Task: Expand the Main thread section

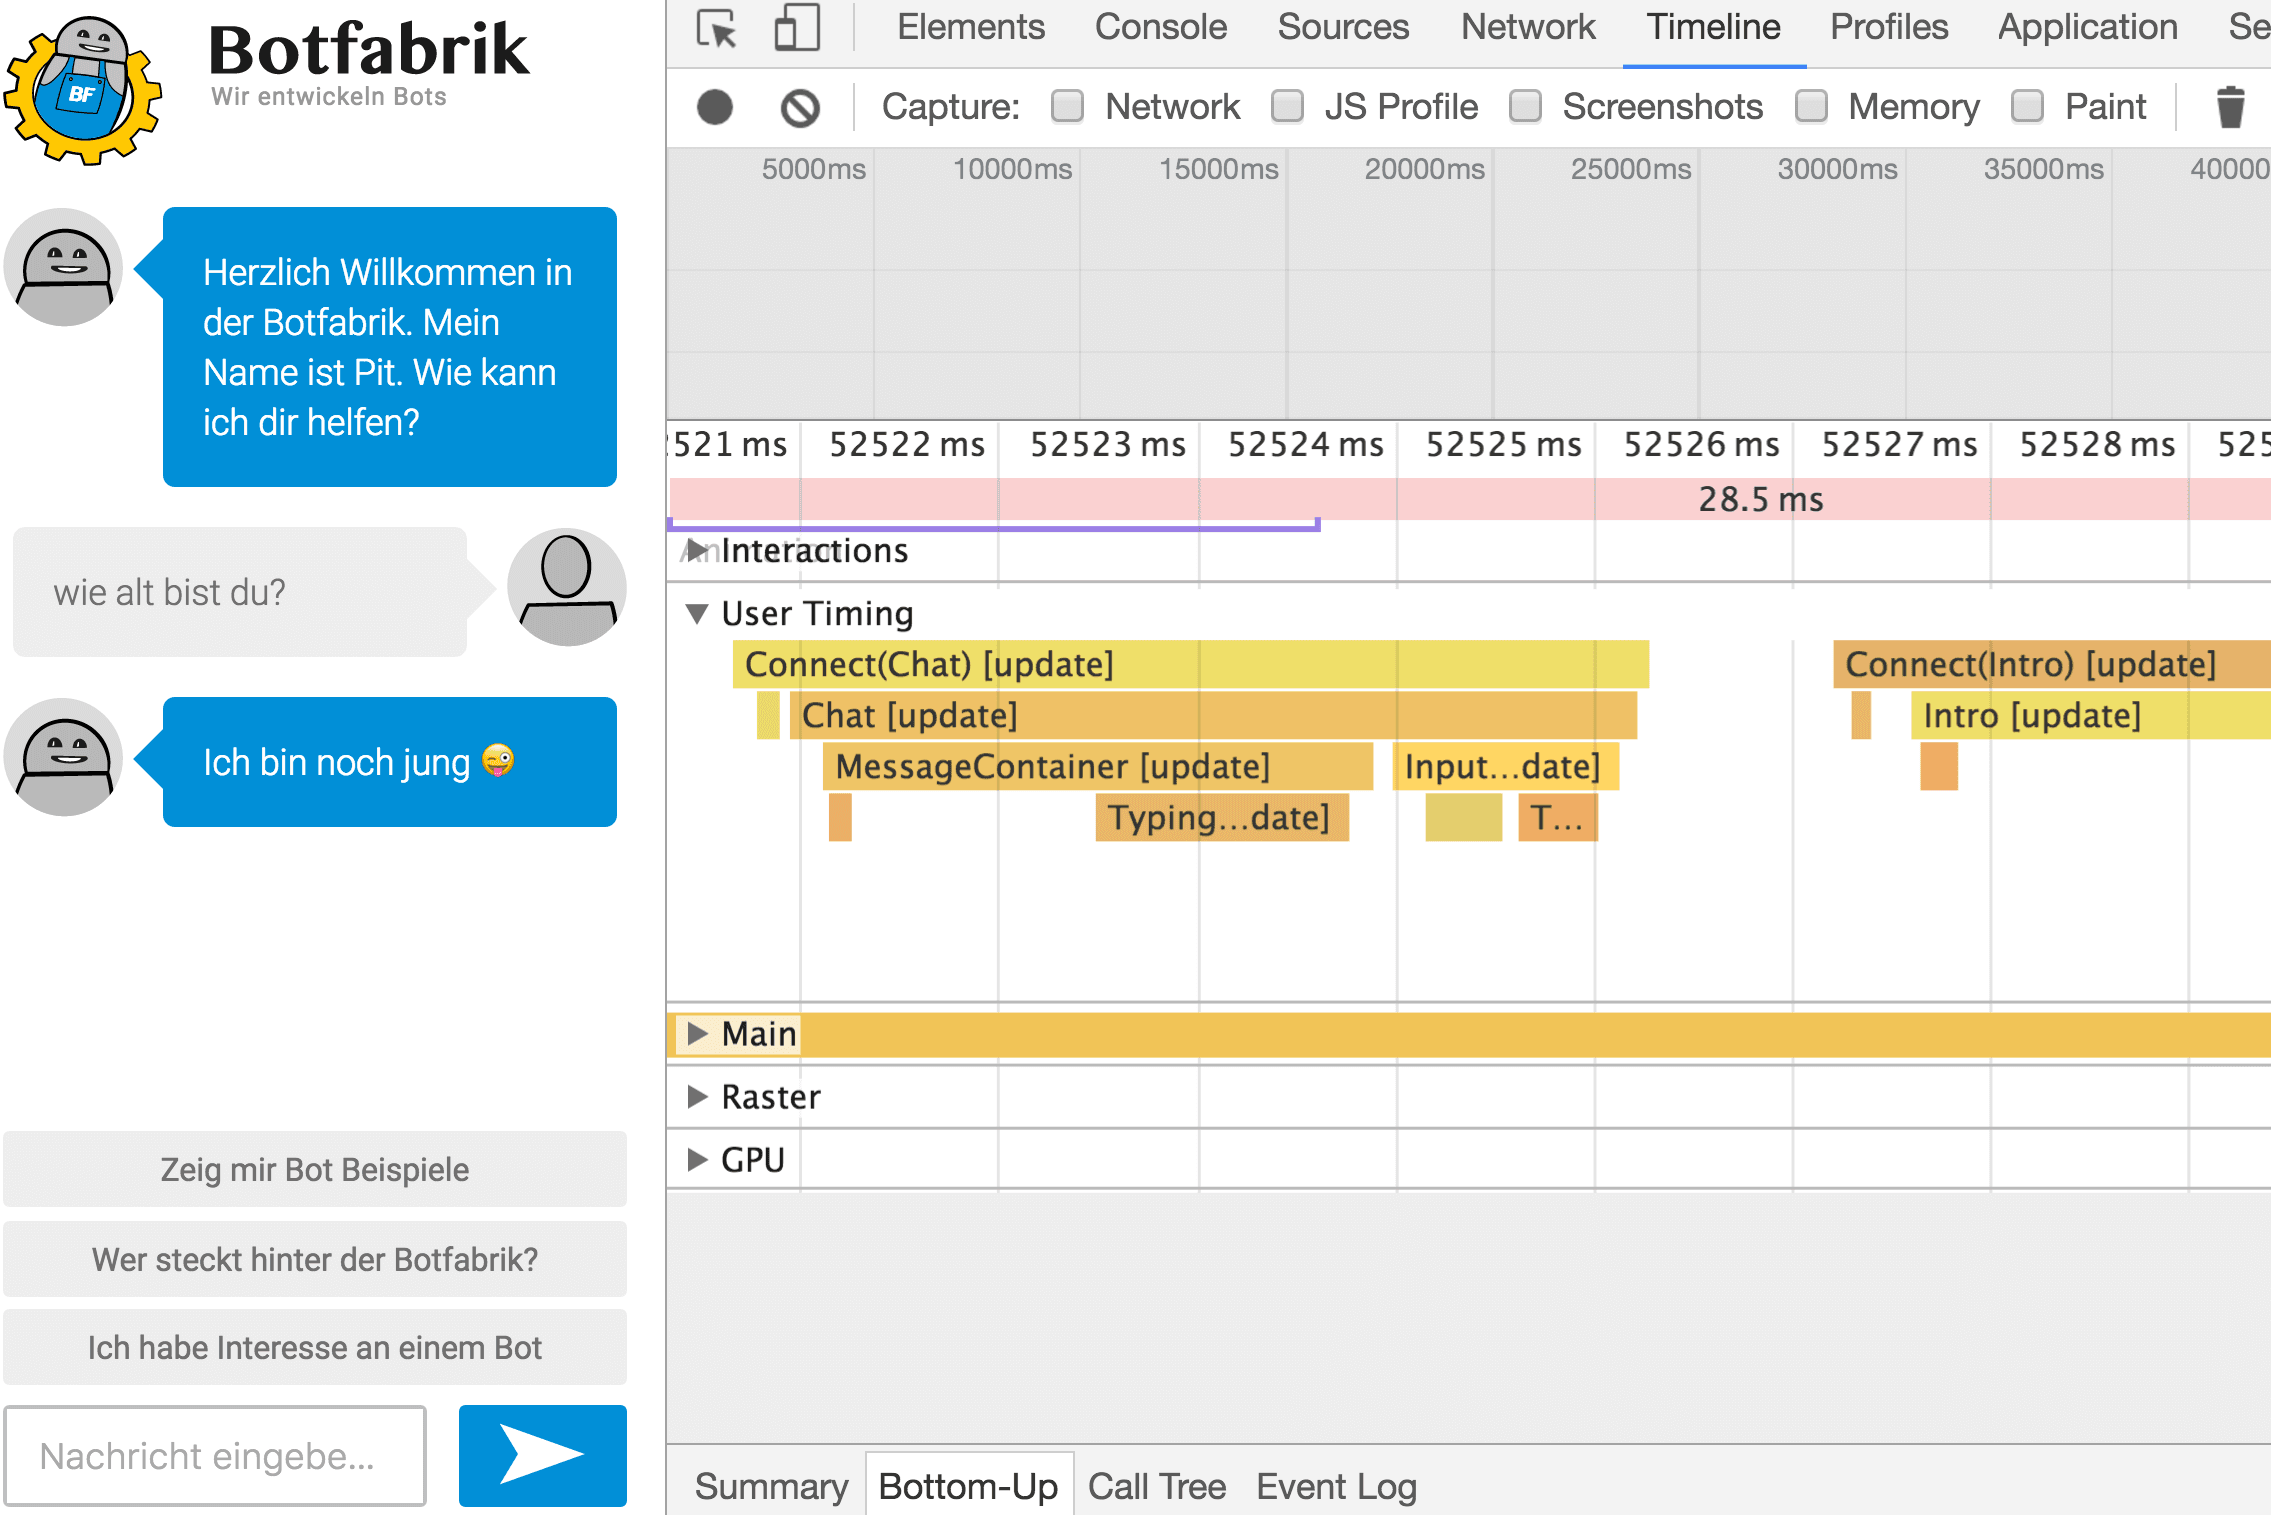Action: (x=697, y=1033)
